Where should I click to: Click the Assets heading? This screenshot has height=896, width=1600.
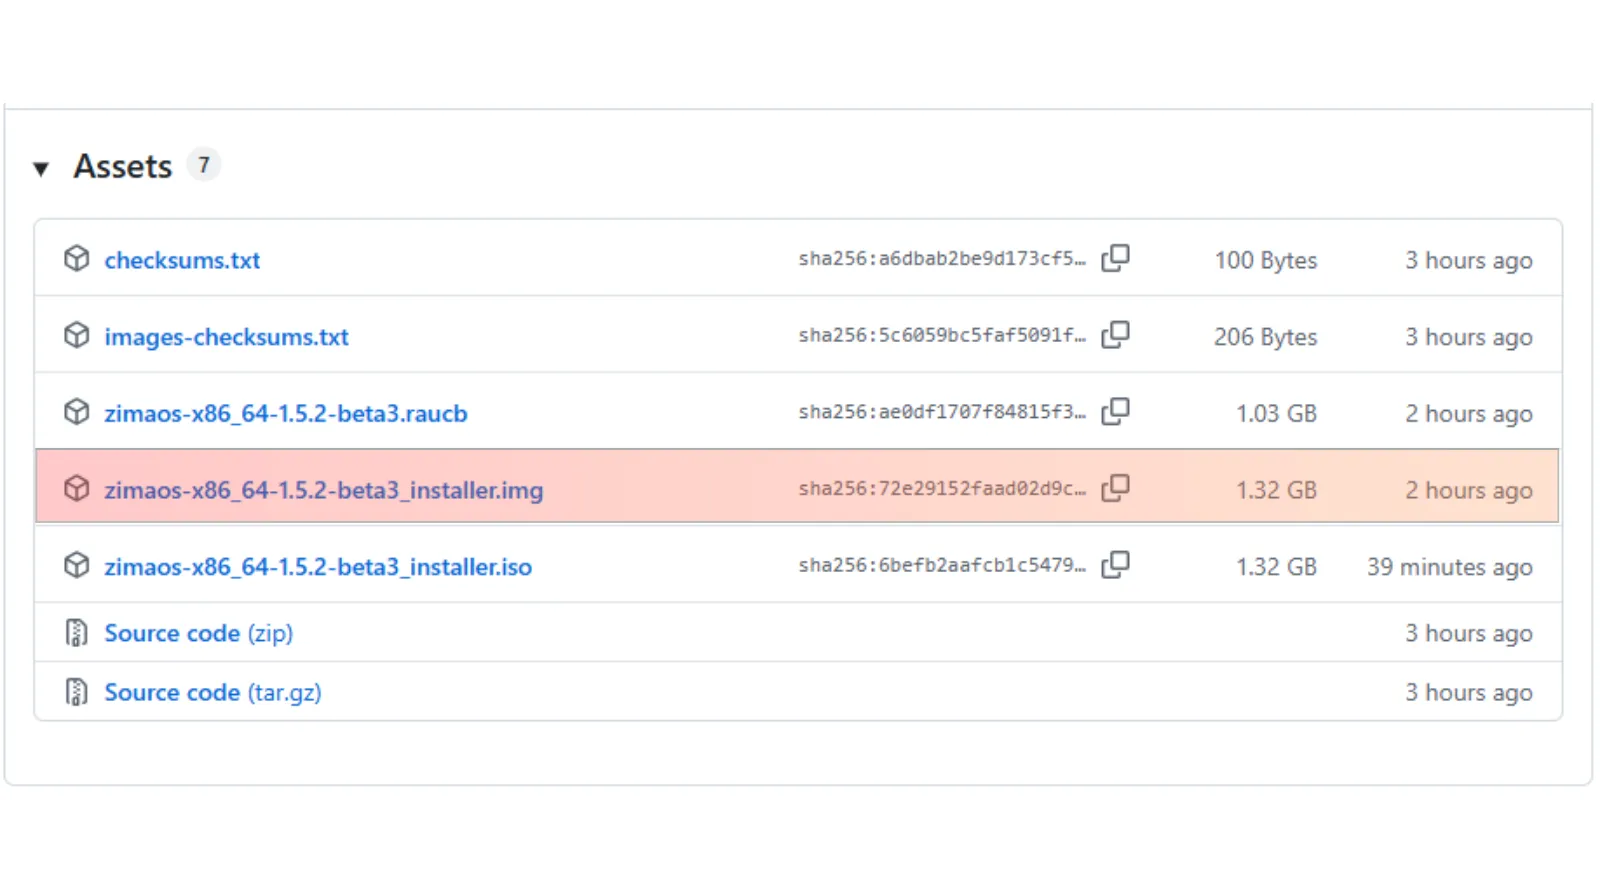[122, 166]
